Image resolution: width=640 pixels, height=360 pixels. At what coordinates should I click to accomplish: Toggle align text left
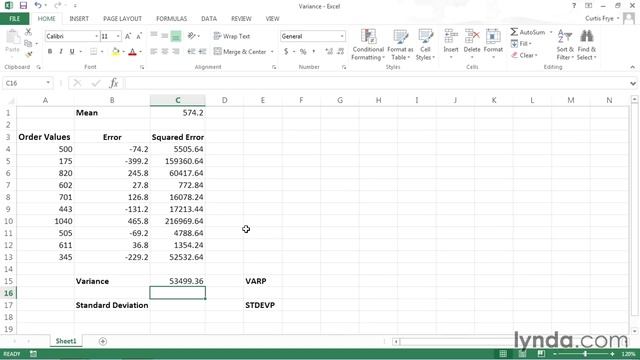153,51
